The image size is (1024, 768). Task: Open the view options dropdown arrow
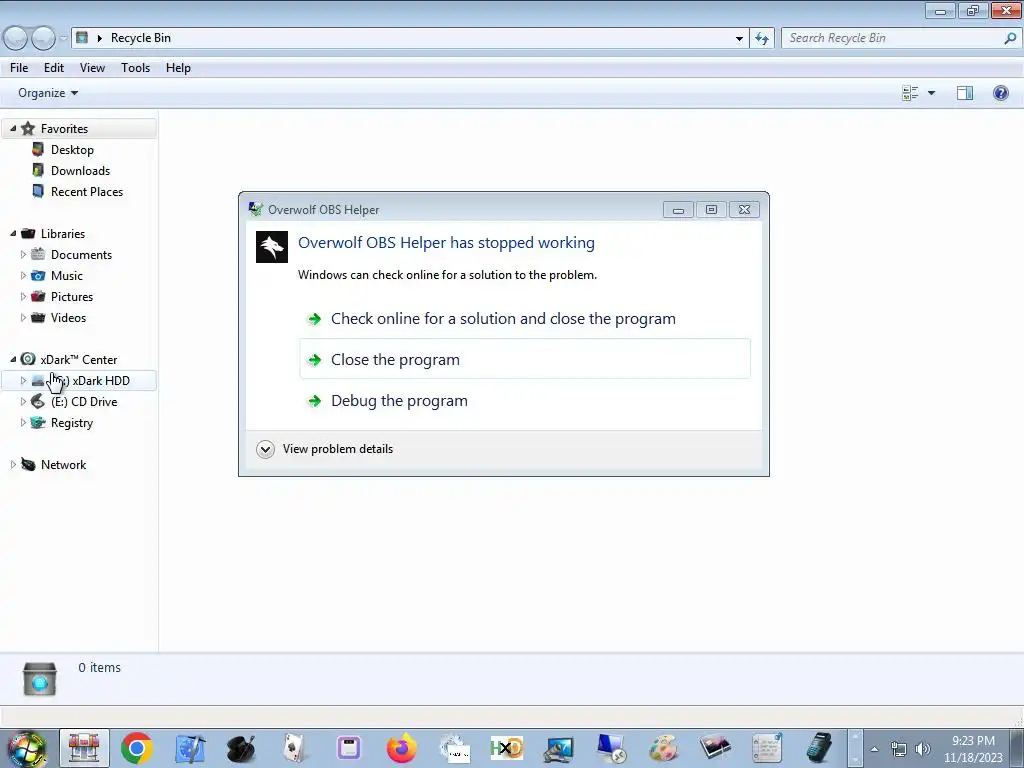(x=931, y=93)
